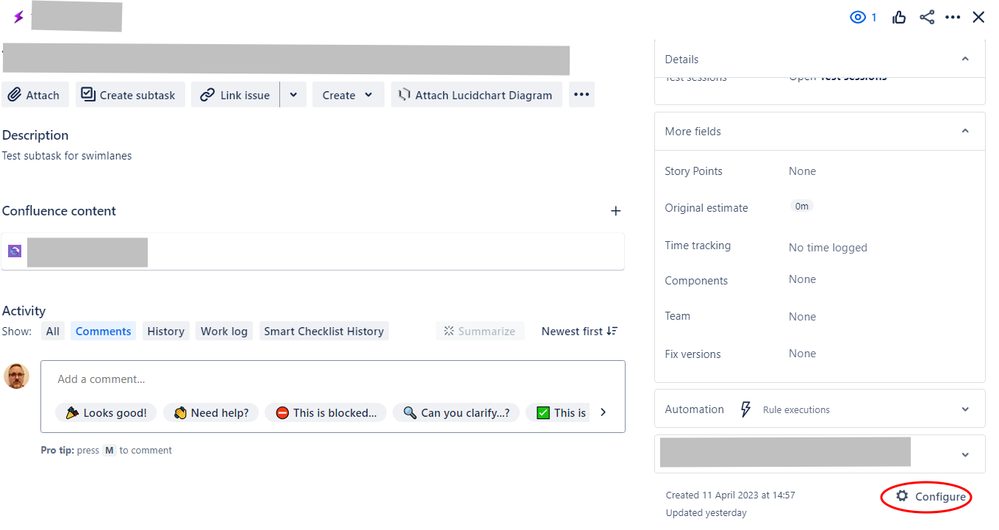Edit the Team value None

pos(802,317)
